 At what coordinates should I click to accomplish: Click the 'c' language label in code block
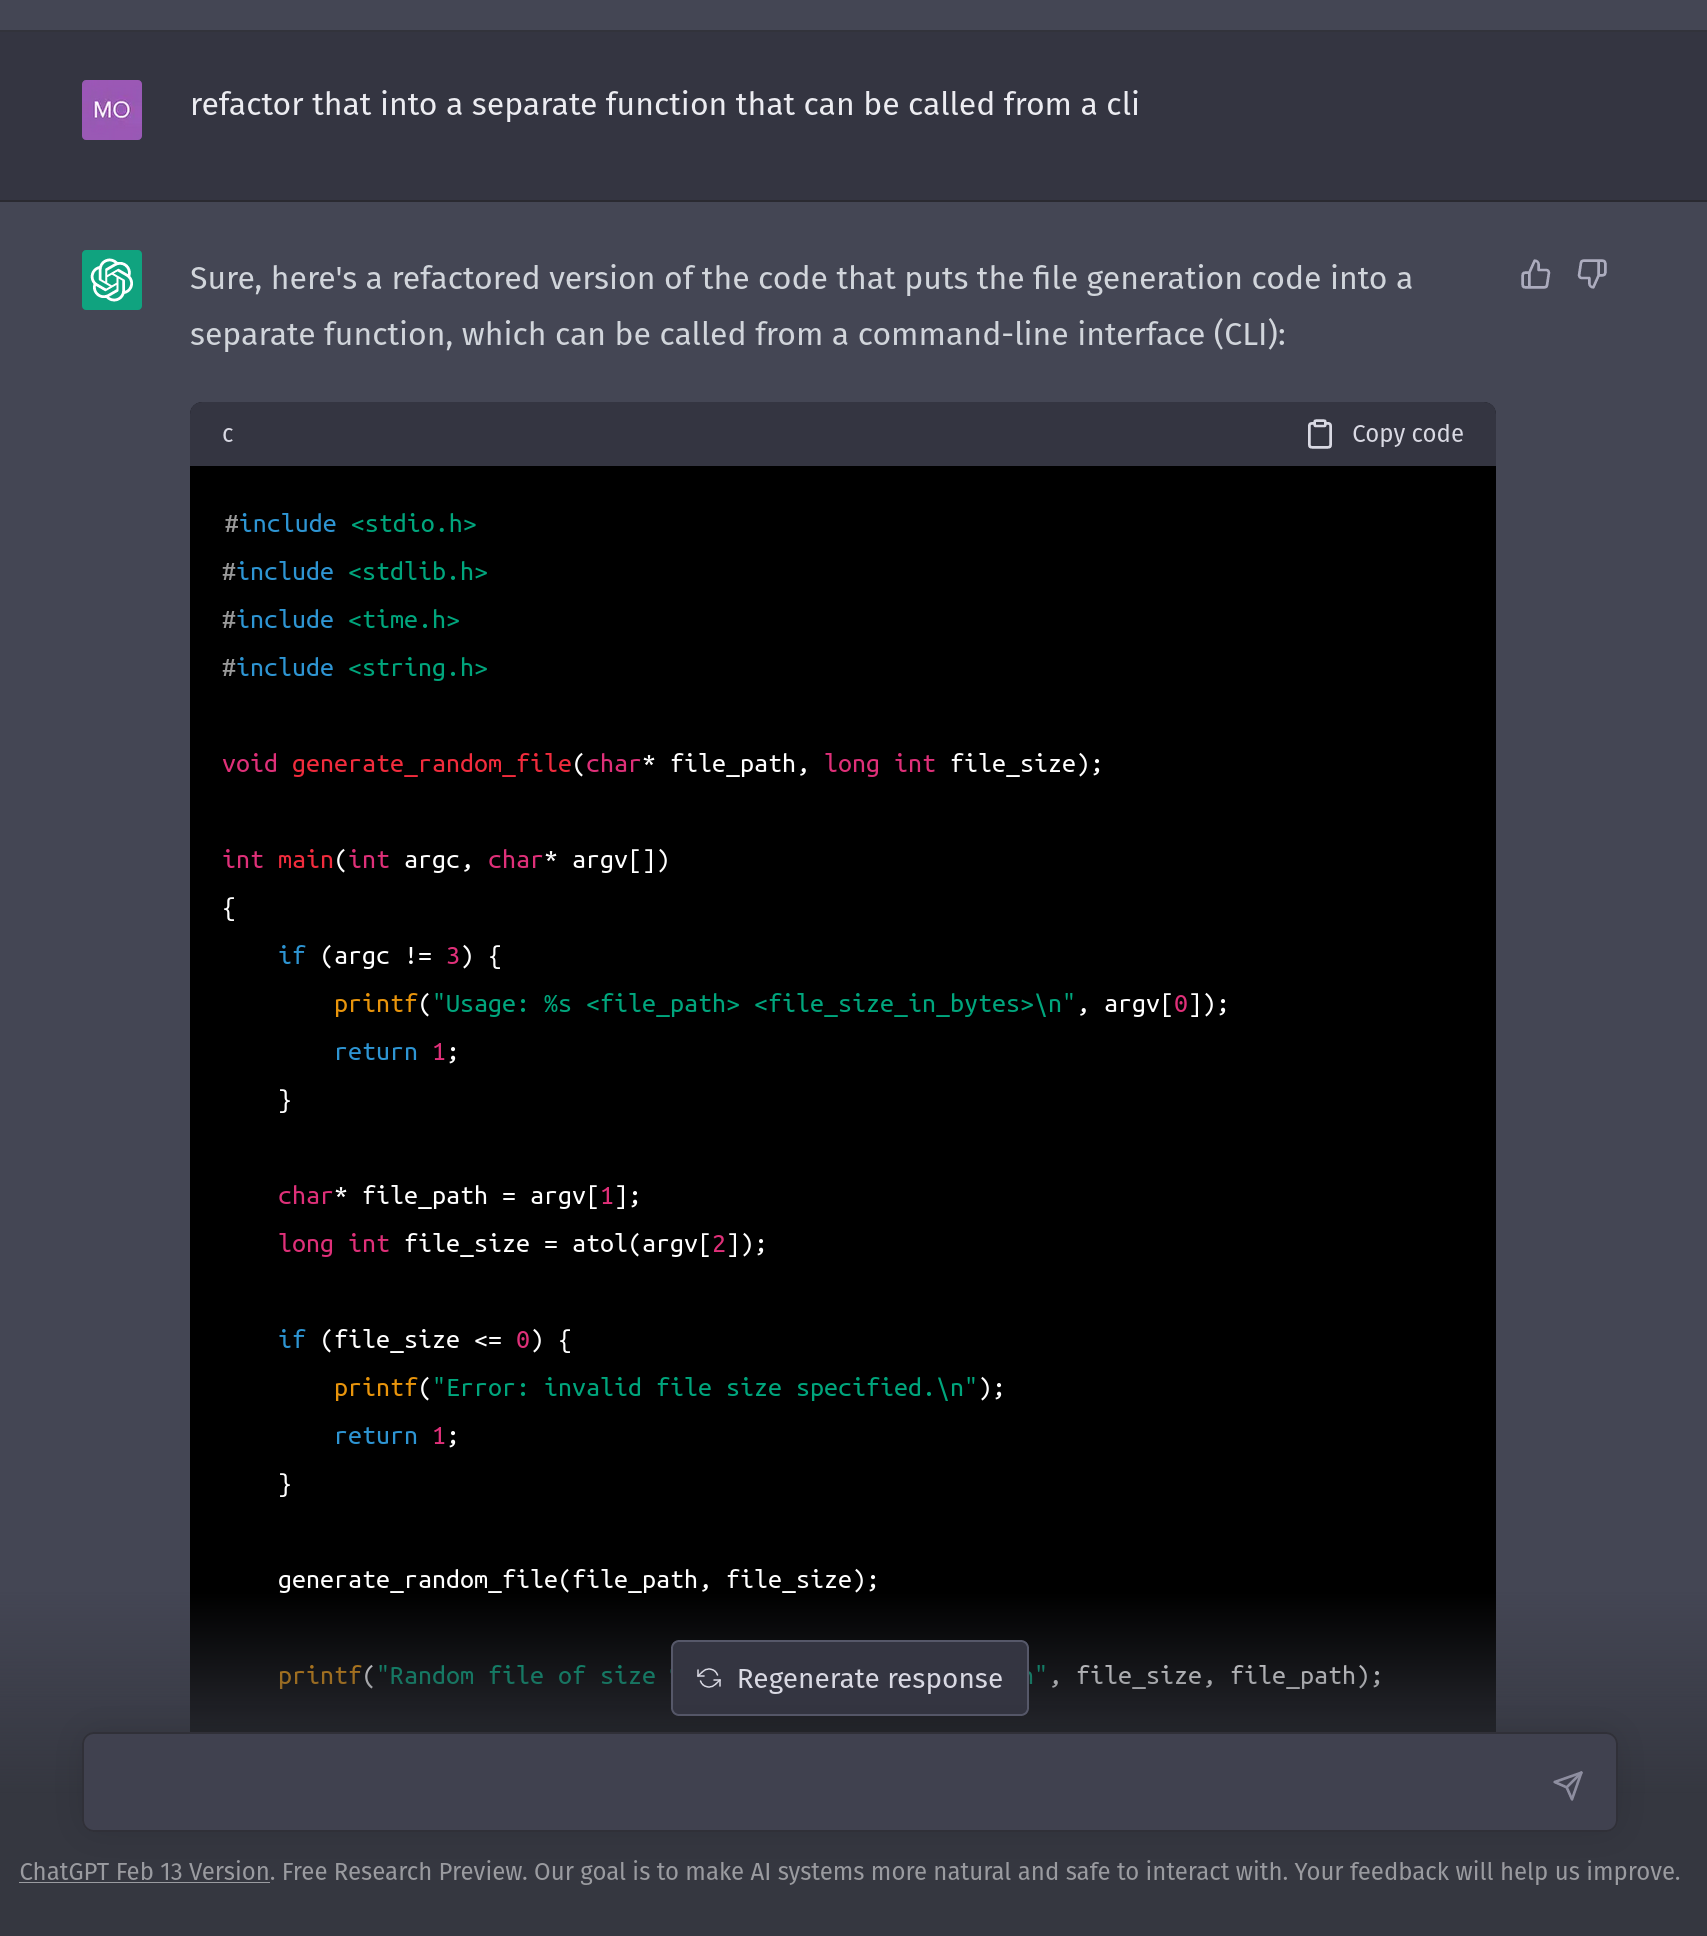(228, 434)
